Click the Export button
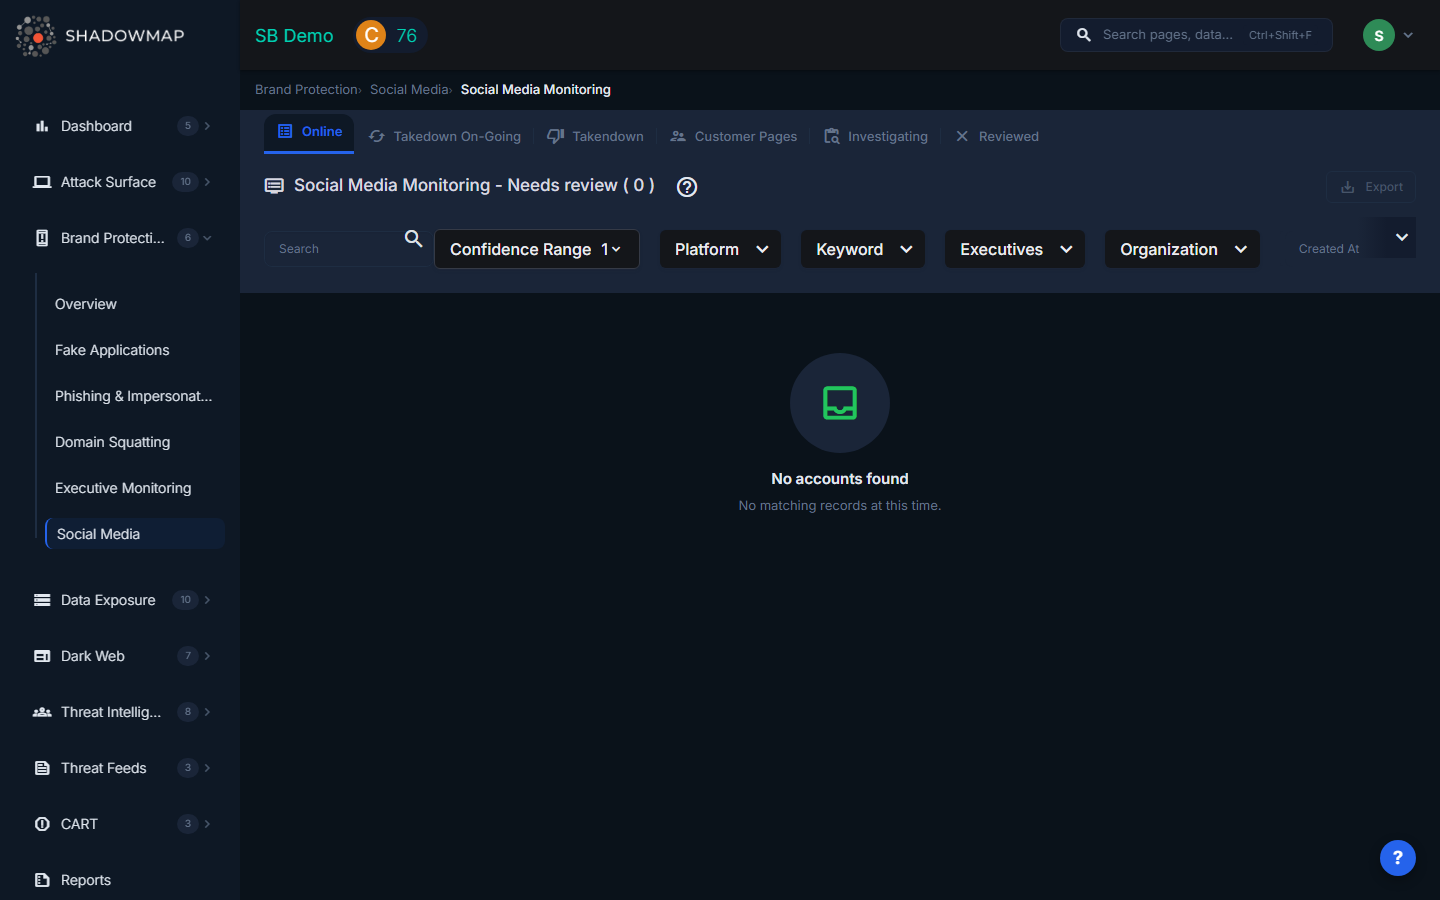The height and width of the screenshot is (900, 1440). click(1371, 187)
